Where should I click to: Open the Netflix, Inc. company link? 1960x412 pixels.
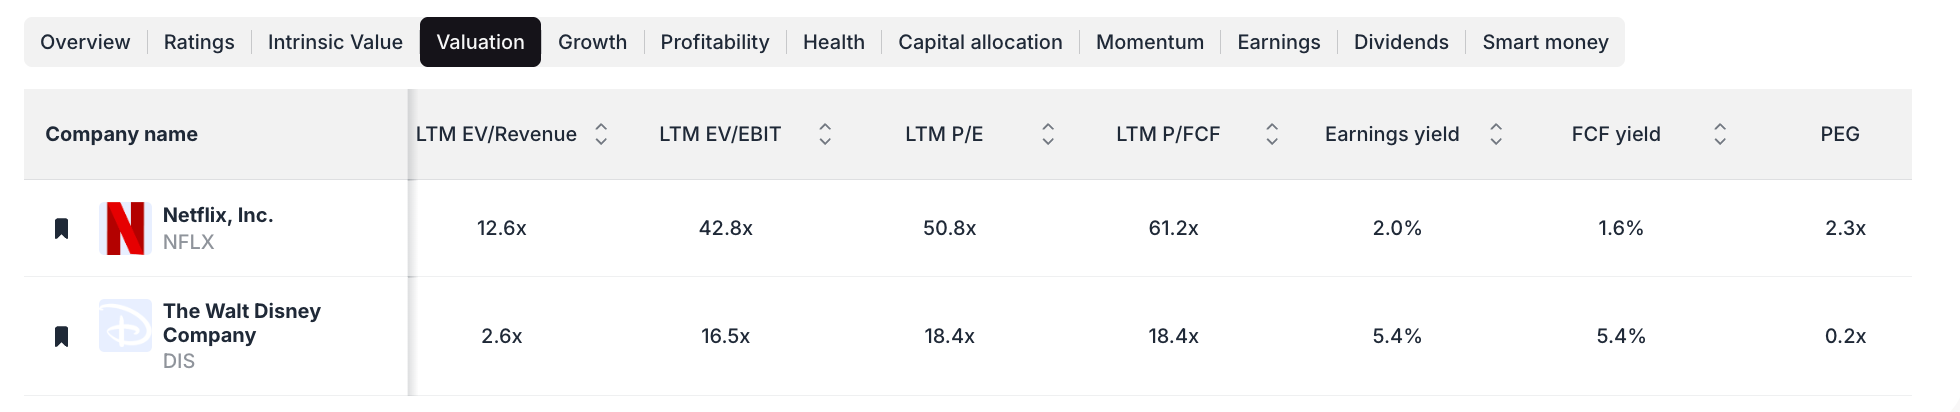(218, 215)
